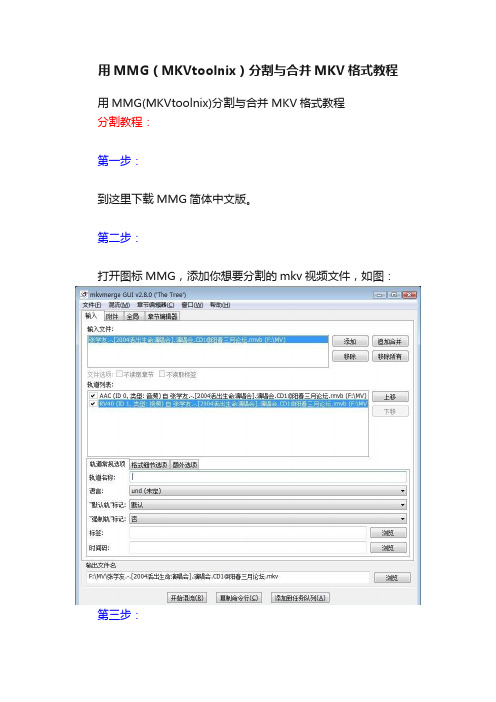Click the 追加合并 button
The height and width of the screenshot is (702, 496).
tap(390, 342)
